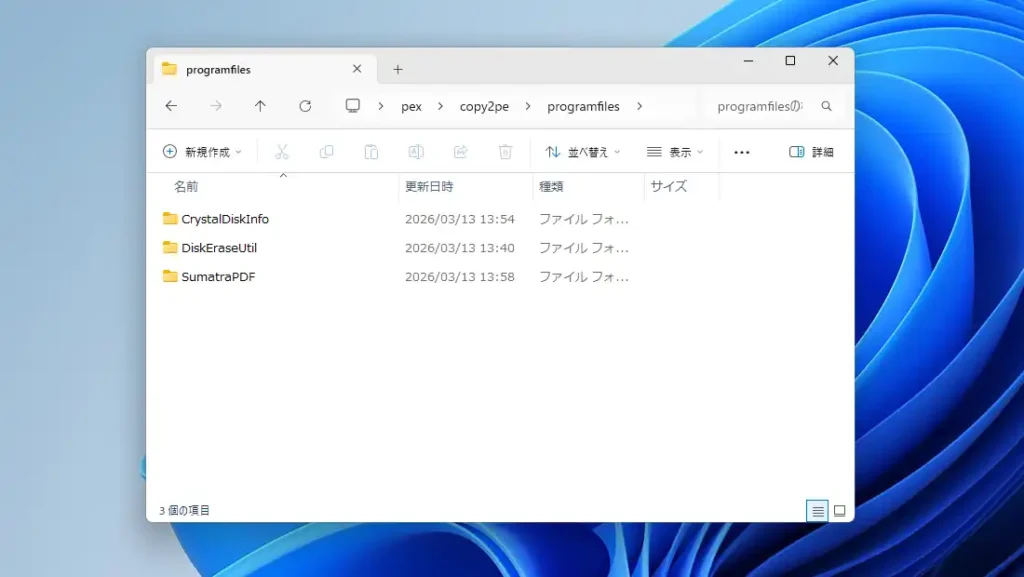Open the See more (...) menu
This screenshot has width=1024, height=577.
tap(741, 151)
